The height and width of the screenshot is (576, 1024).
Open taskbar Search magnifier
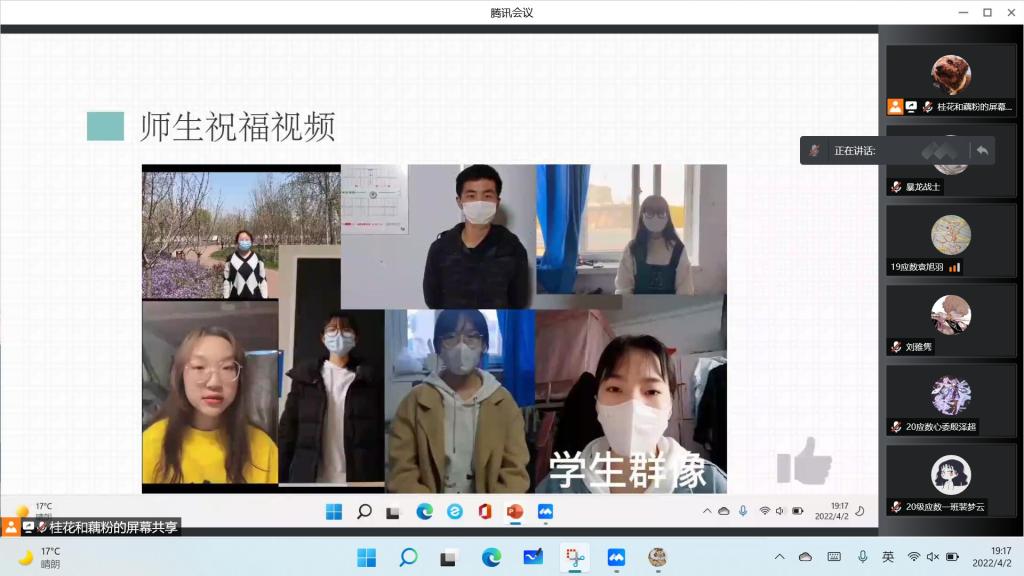pos(408,557)
